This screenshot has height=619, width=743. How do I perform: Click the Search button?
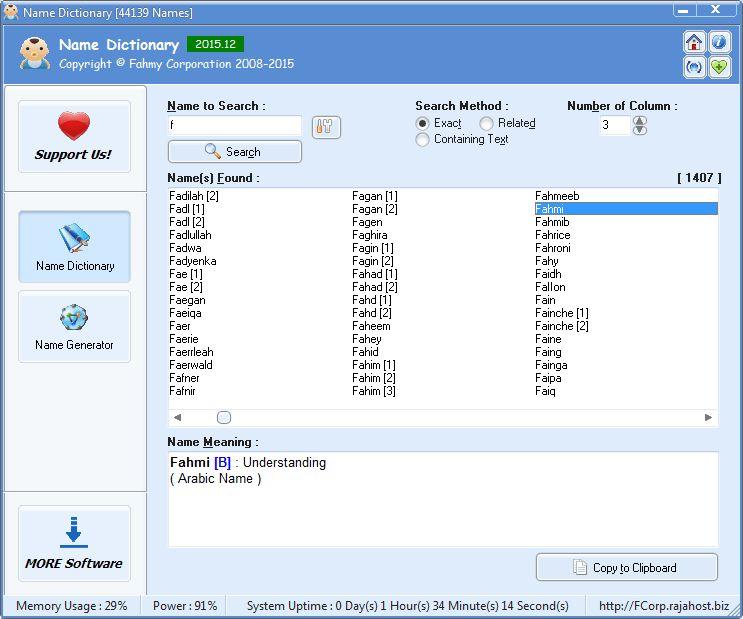235,152
